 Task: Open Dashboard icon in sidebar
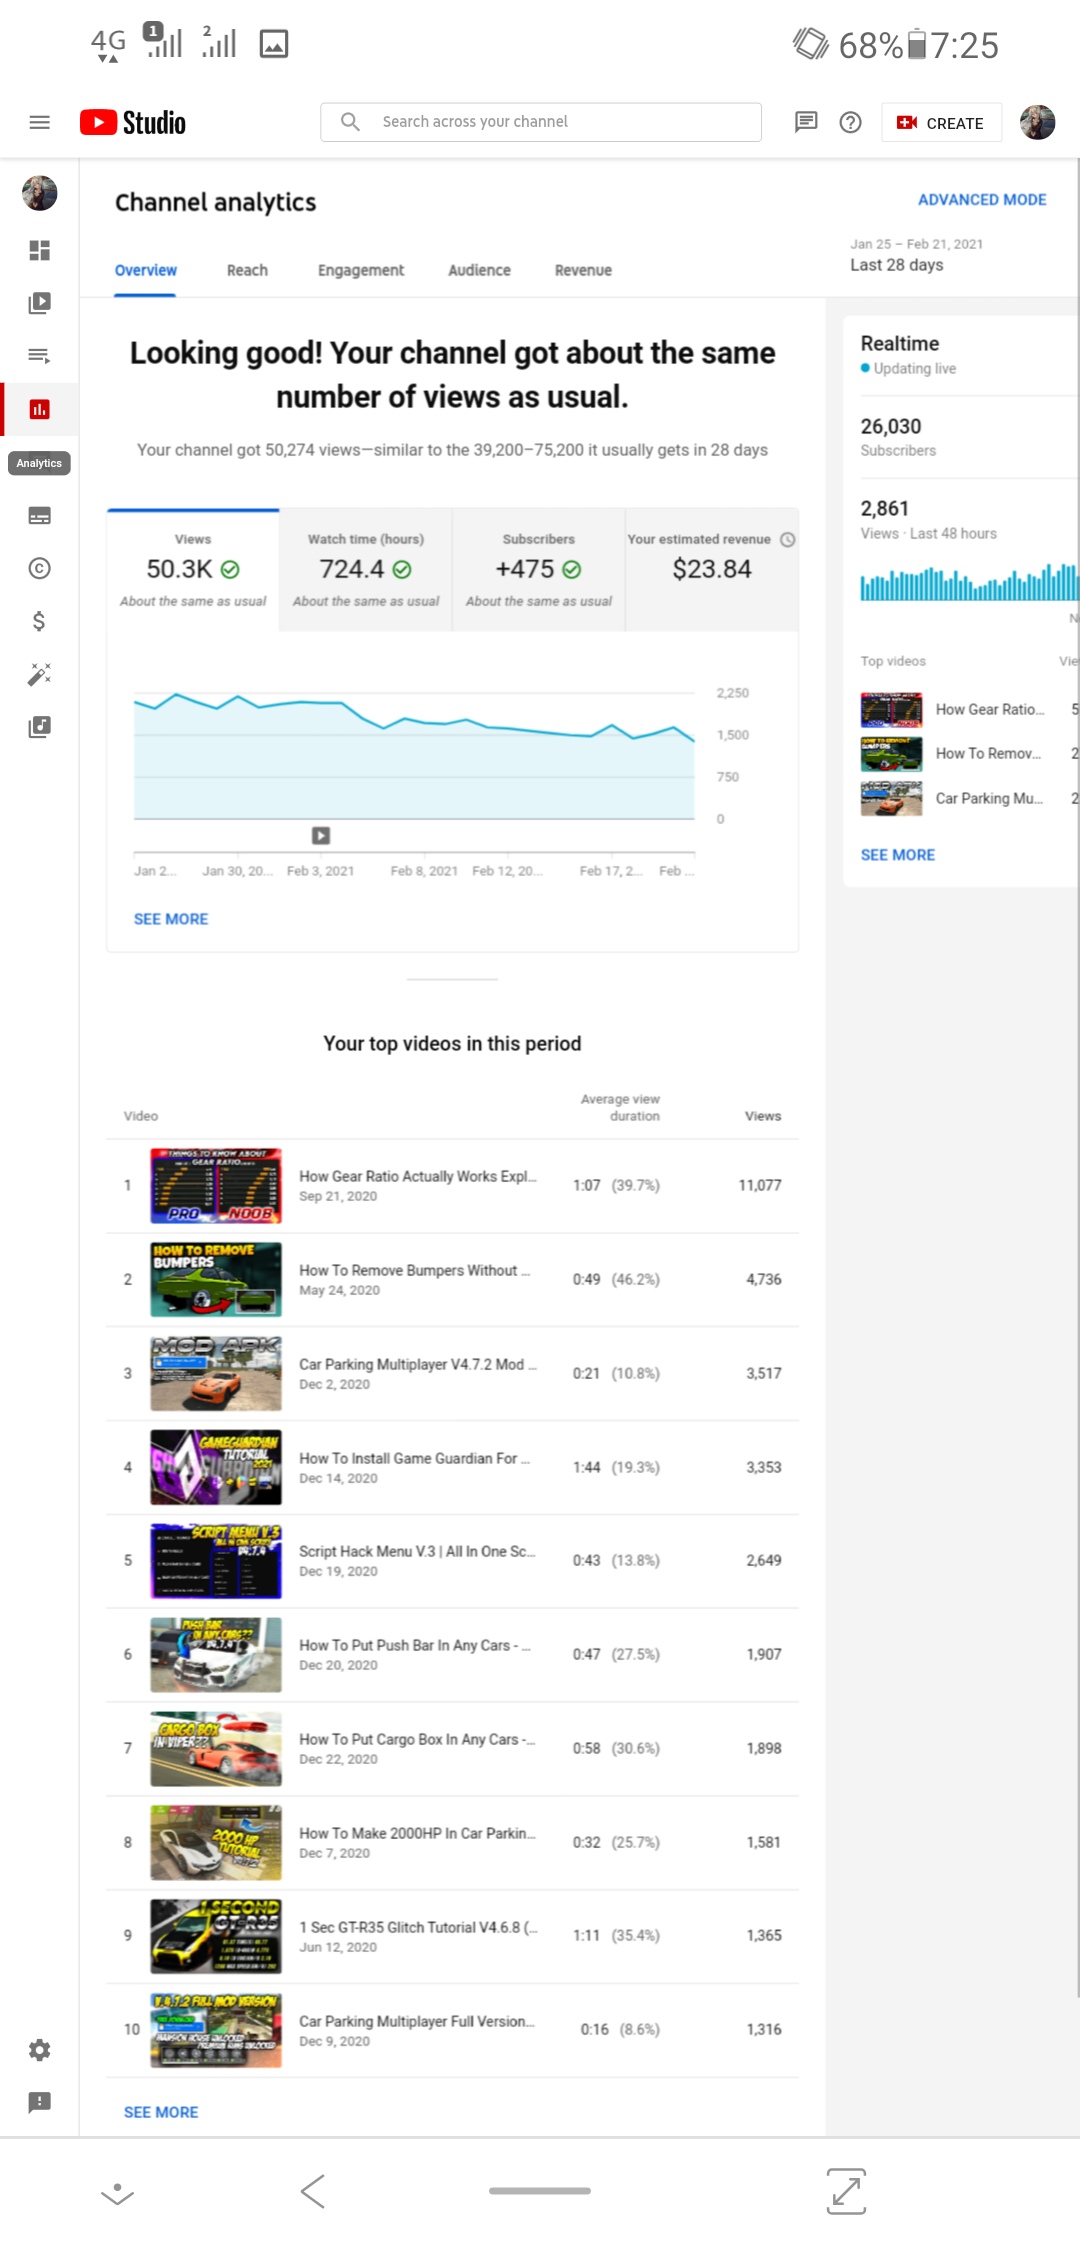(39, 250)
